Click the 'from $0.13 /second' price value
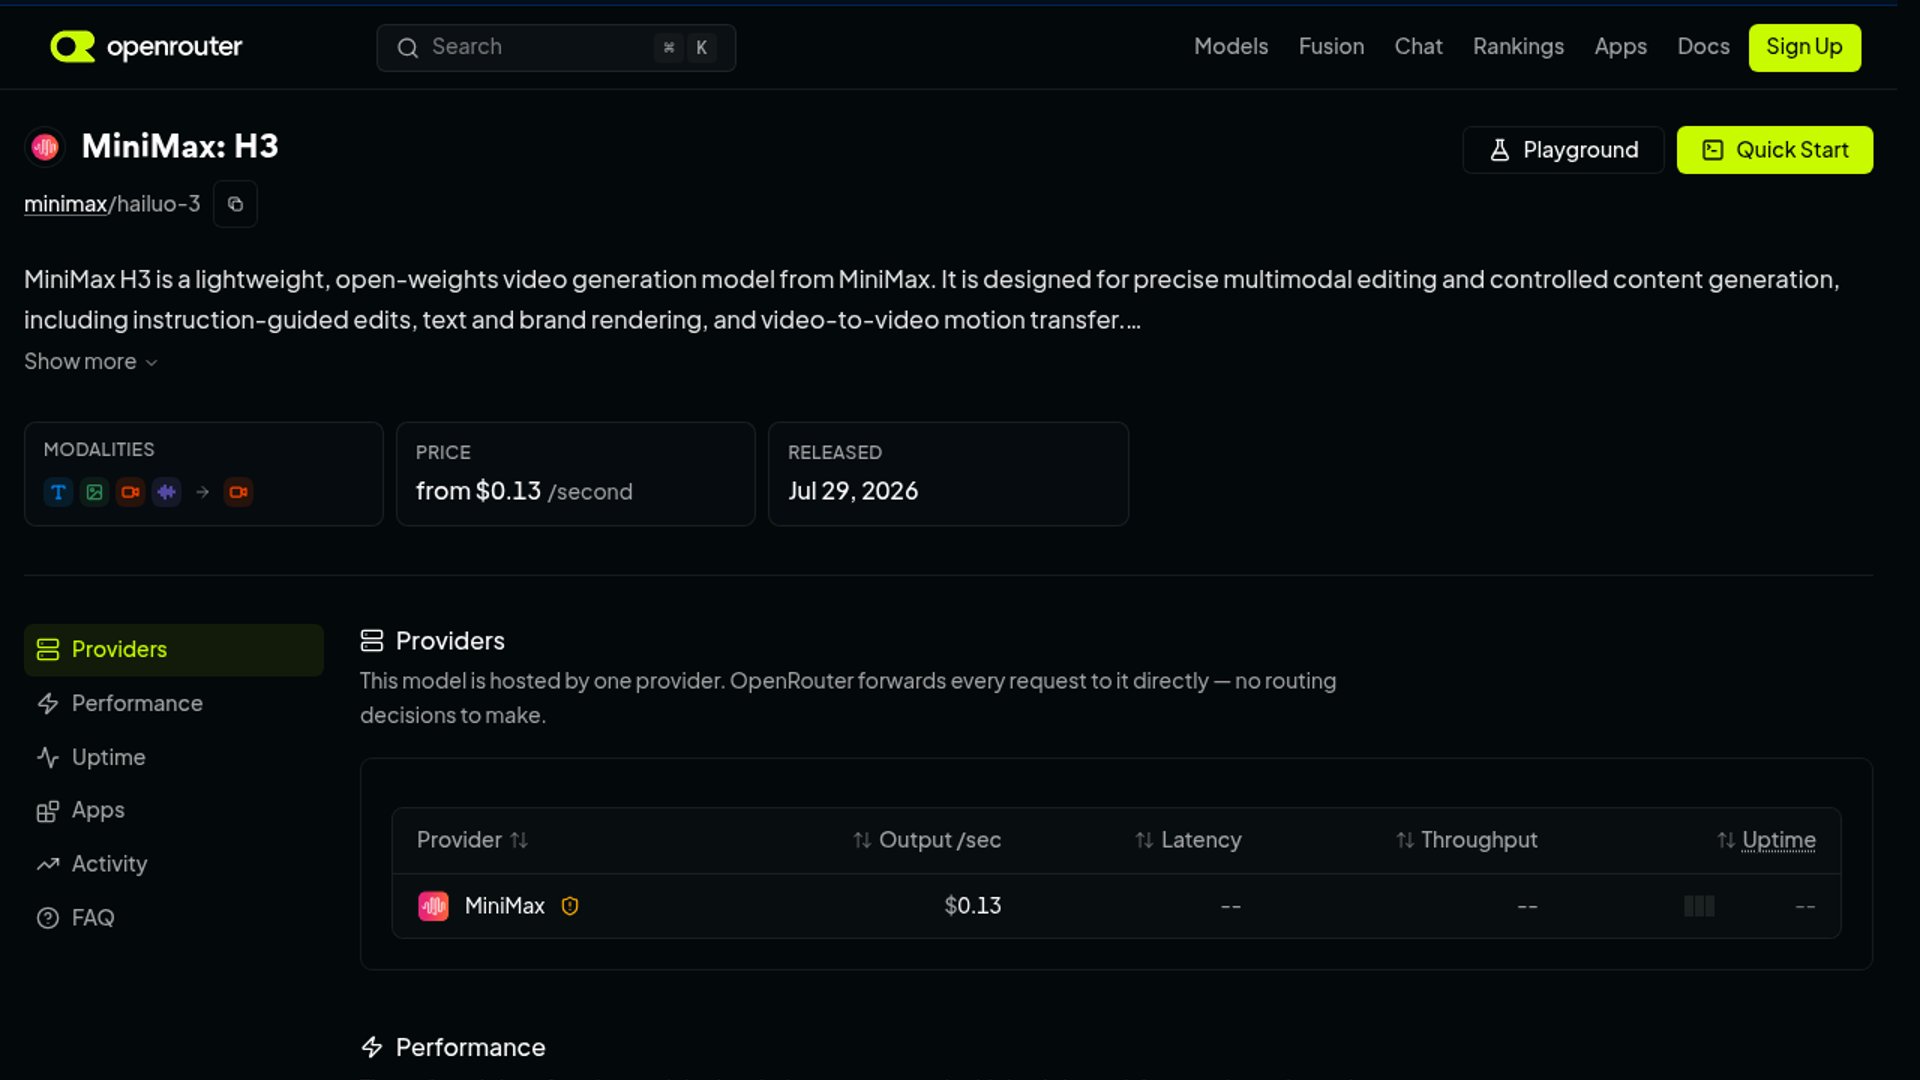1920x1080 pixels. point(524,491)
